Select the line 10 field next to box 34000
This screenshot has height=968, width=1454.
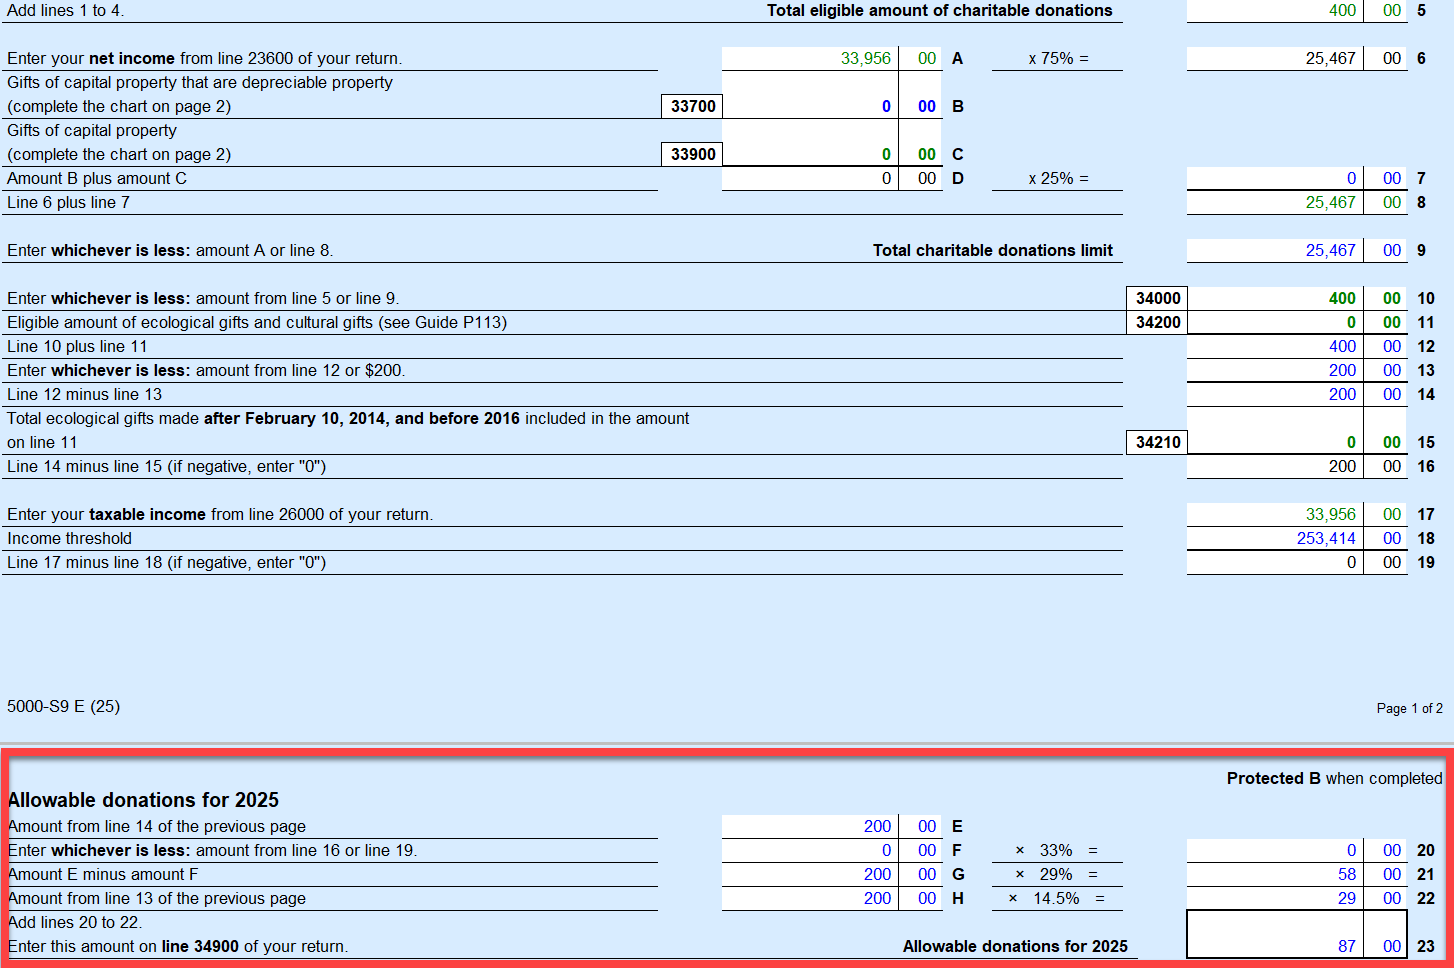click(1274, 298)
